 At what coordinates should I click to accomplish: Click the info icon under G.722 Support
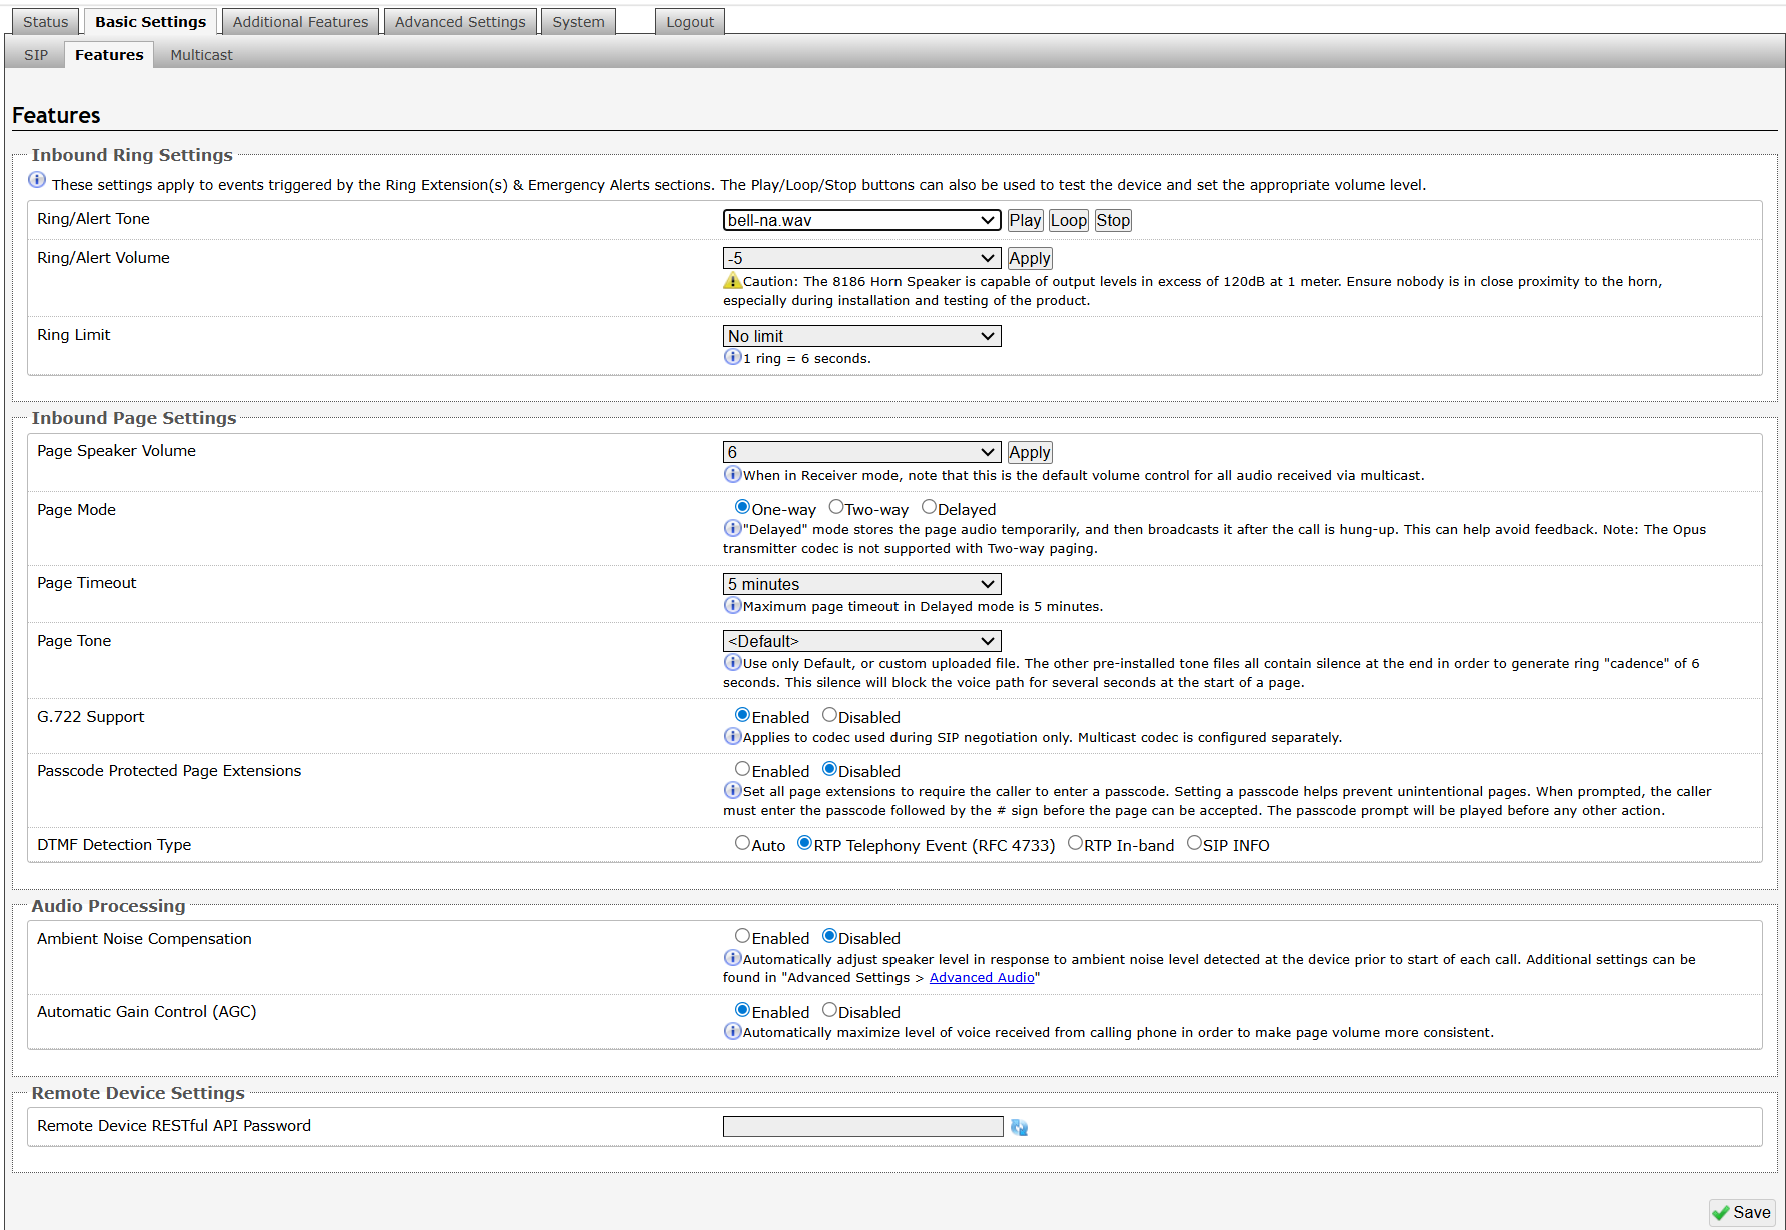point(733,736)
